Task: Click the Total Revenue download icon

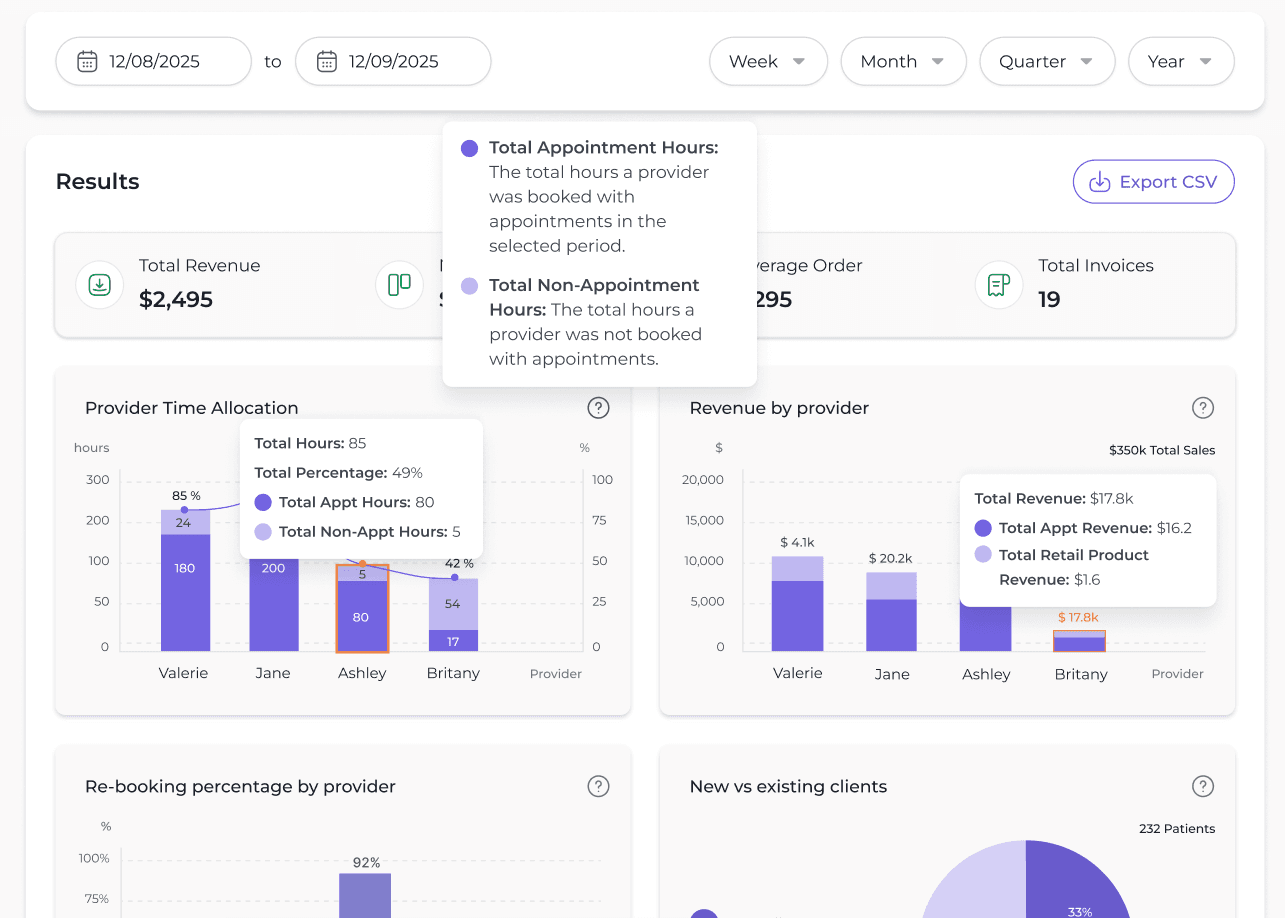Action: [100, 284]
